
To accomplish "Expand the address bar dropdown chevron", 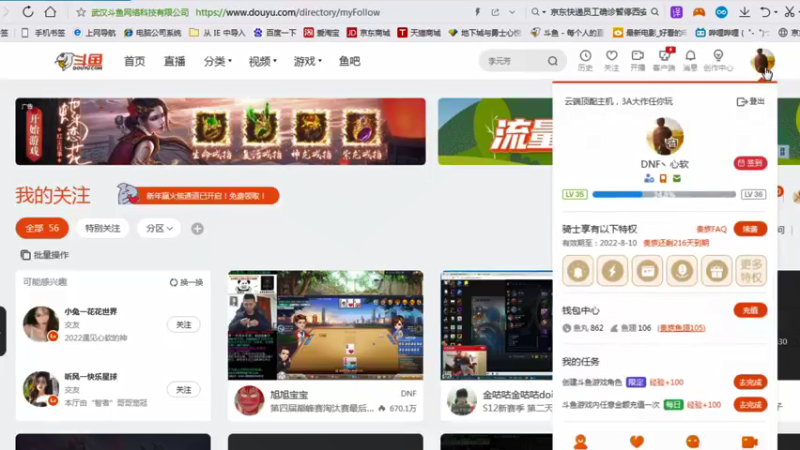I will [x=512, y=12].
